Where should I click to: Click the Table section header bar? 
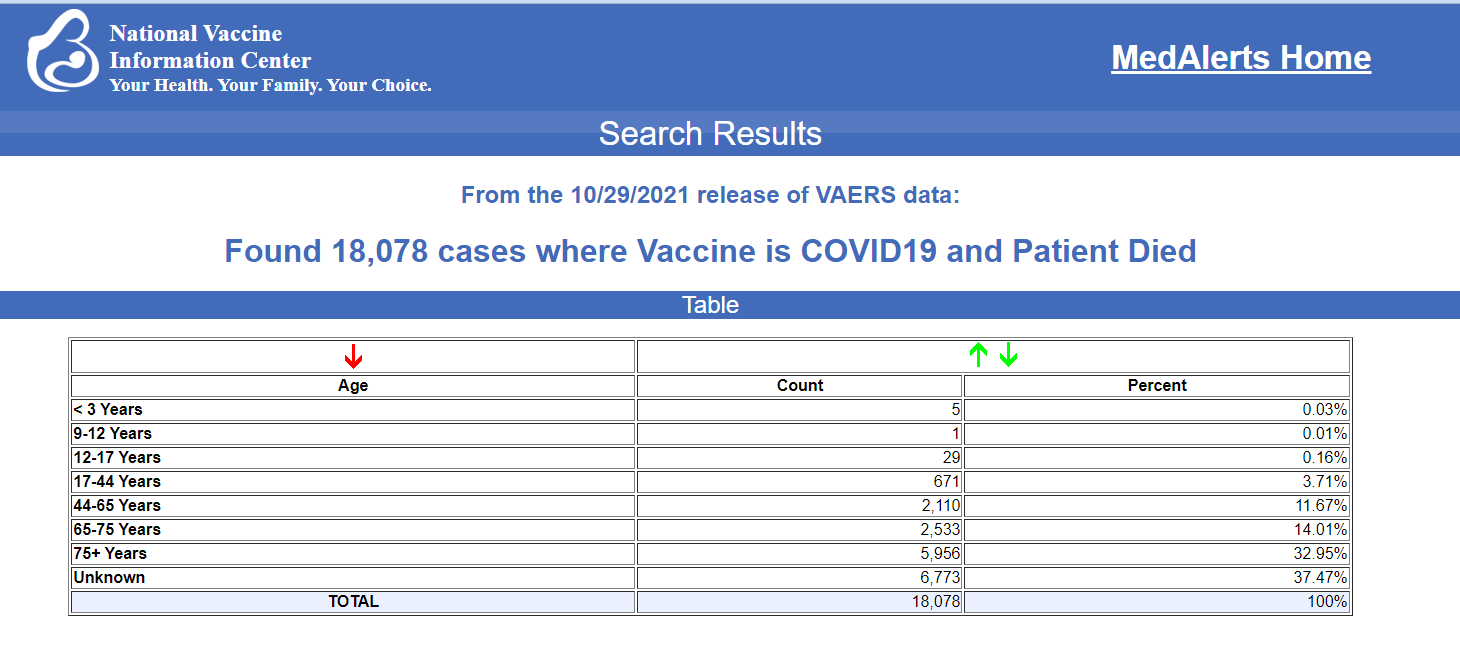(730, 305)
